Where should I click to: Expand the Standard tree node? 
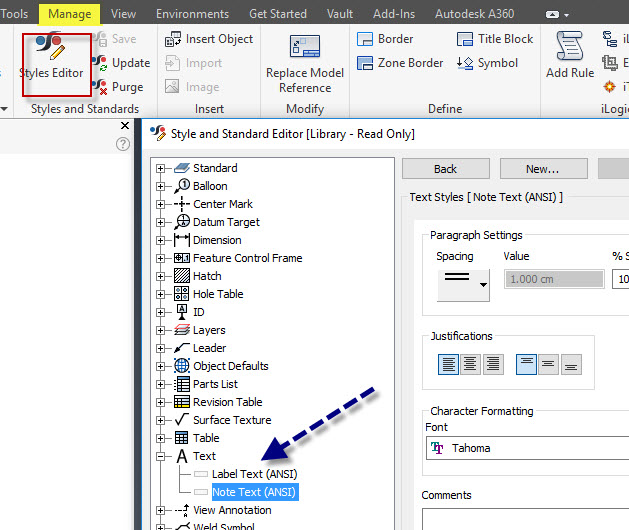[160, 168]
